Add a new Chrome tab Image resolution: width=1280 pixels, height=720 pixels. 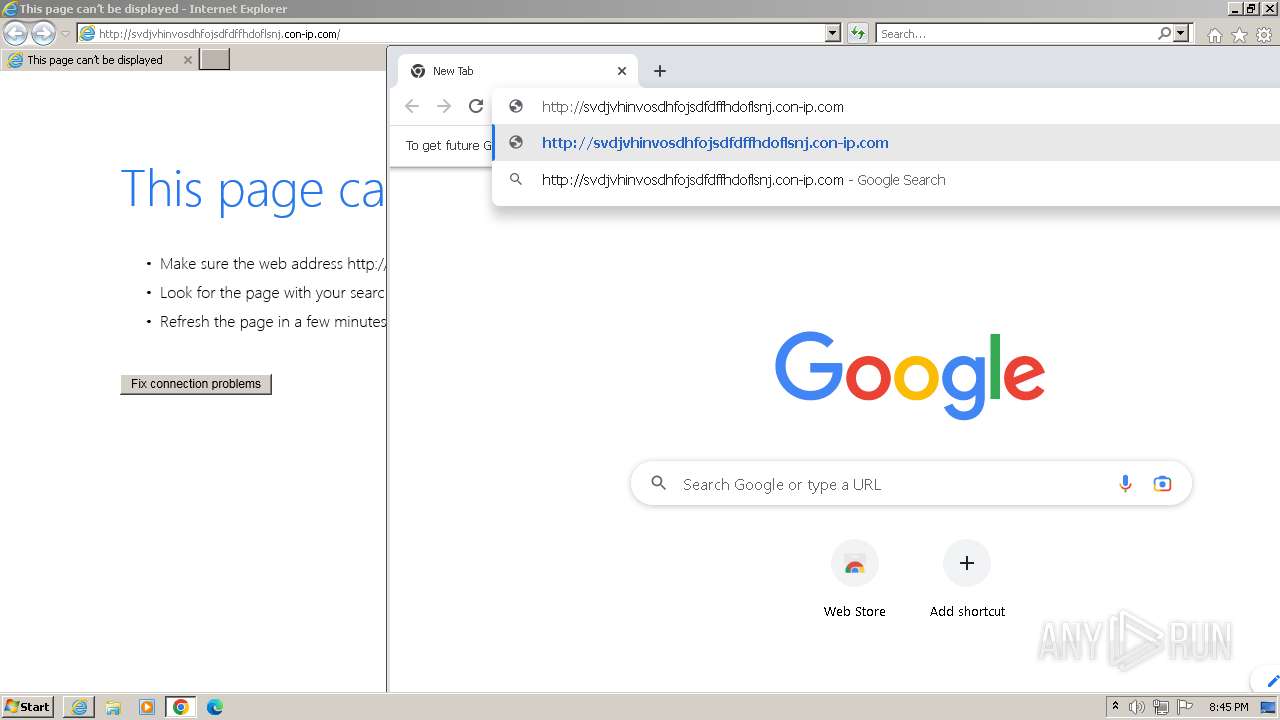pos(660,71)
